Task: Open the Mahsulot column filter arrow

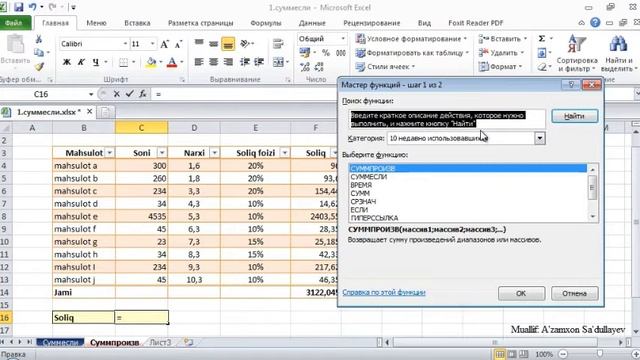Action: pyautogui.click(x=109, y=153)
